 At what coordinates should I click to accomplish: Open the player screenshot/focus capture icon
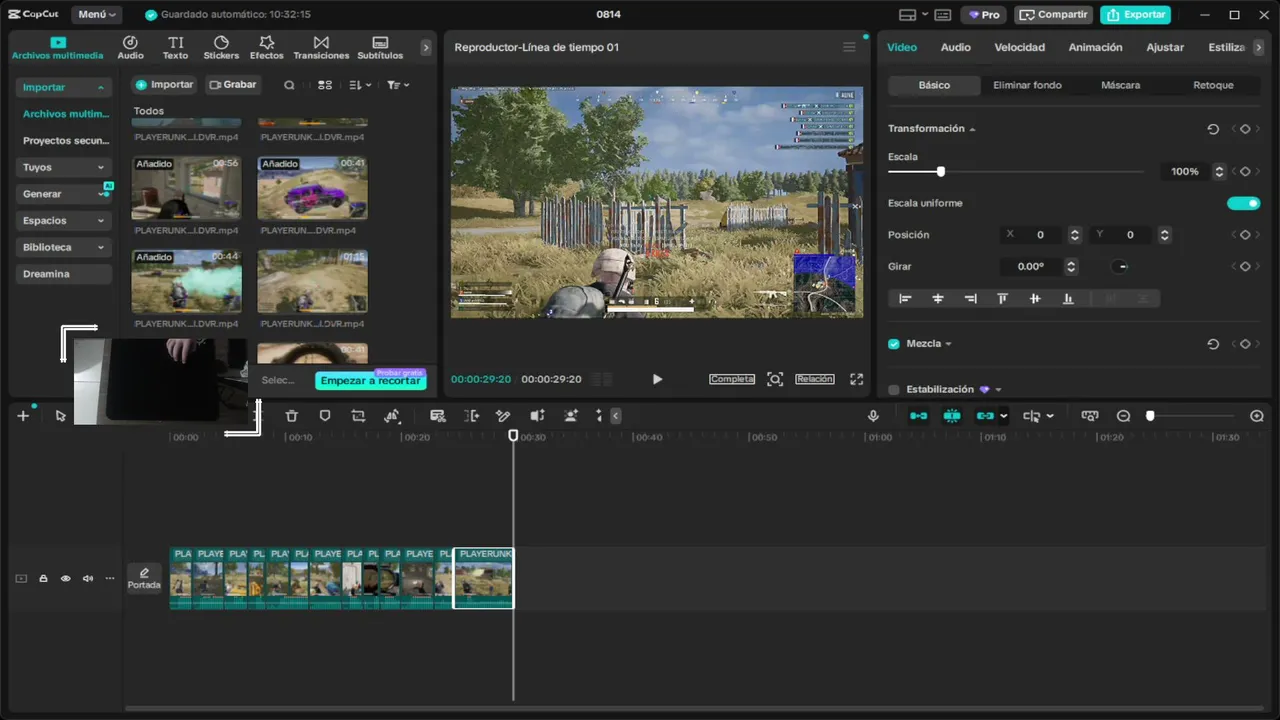point(775,379)
